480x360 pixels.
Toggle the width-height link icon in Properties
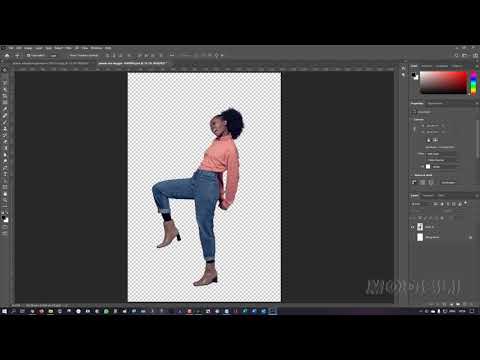[415, 129]
